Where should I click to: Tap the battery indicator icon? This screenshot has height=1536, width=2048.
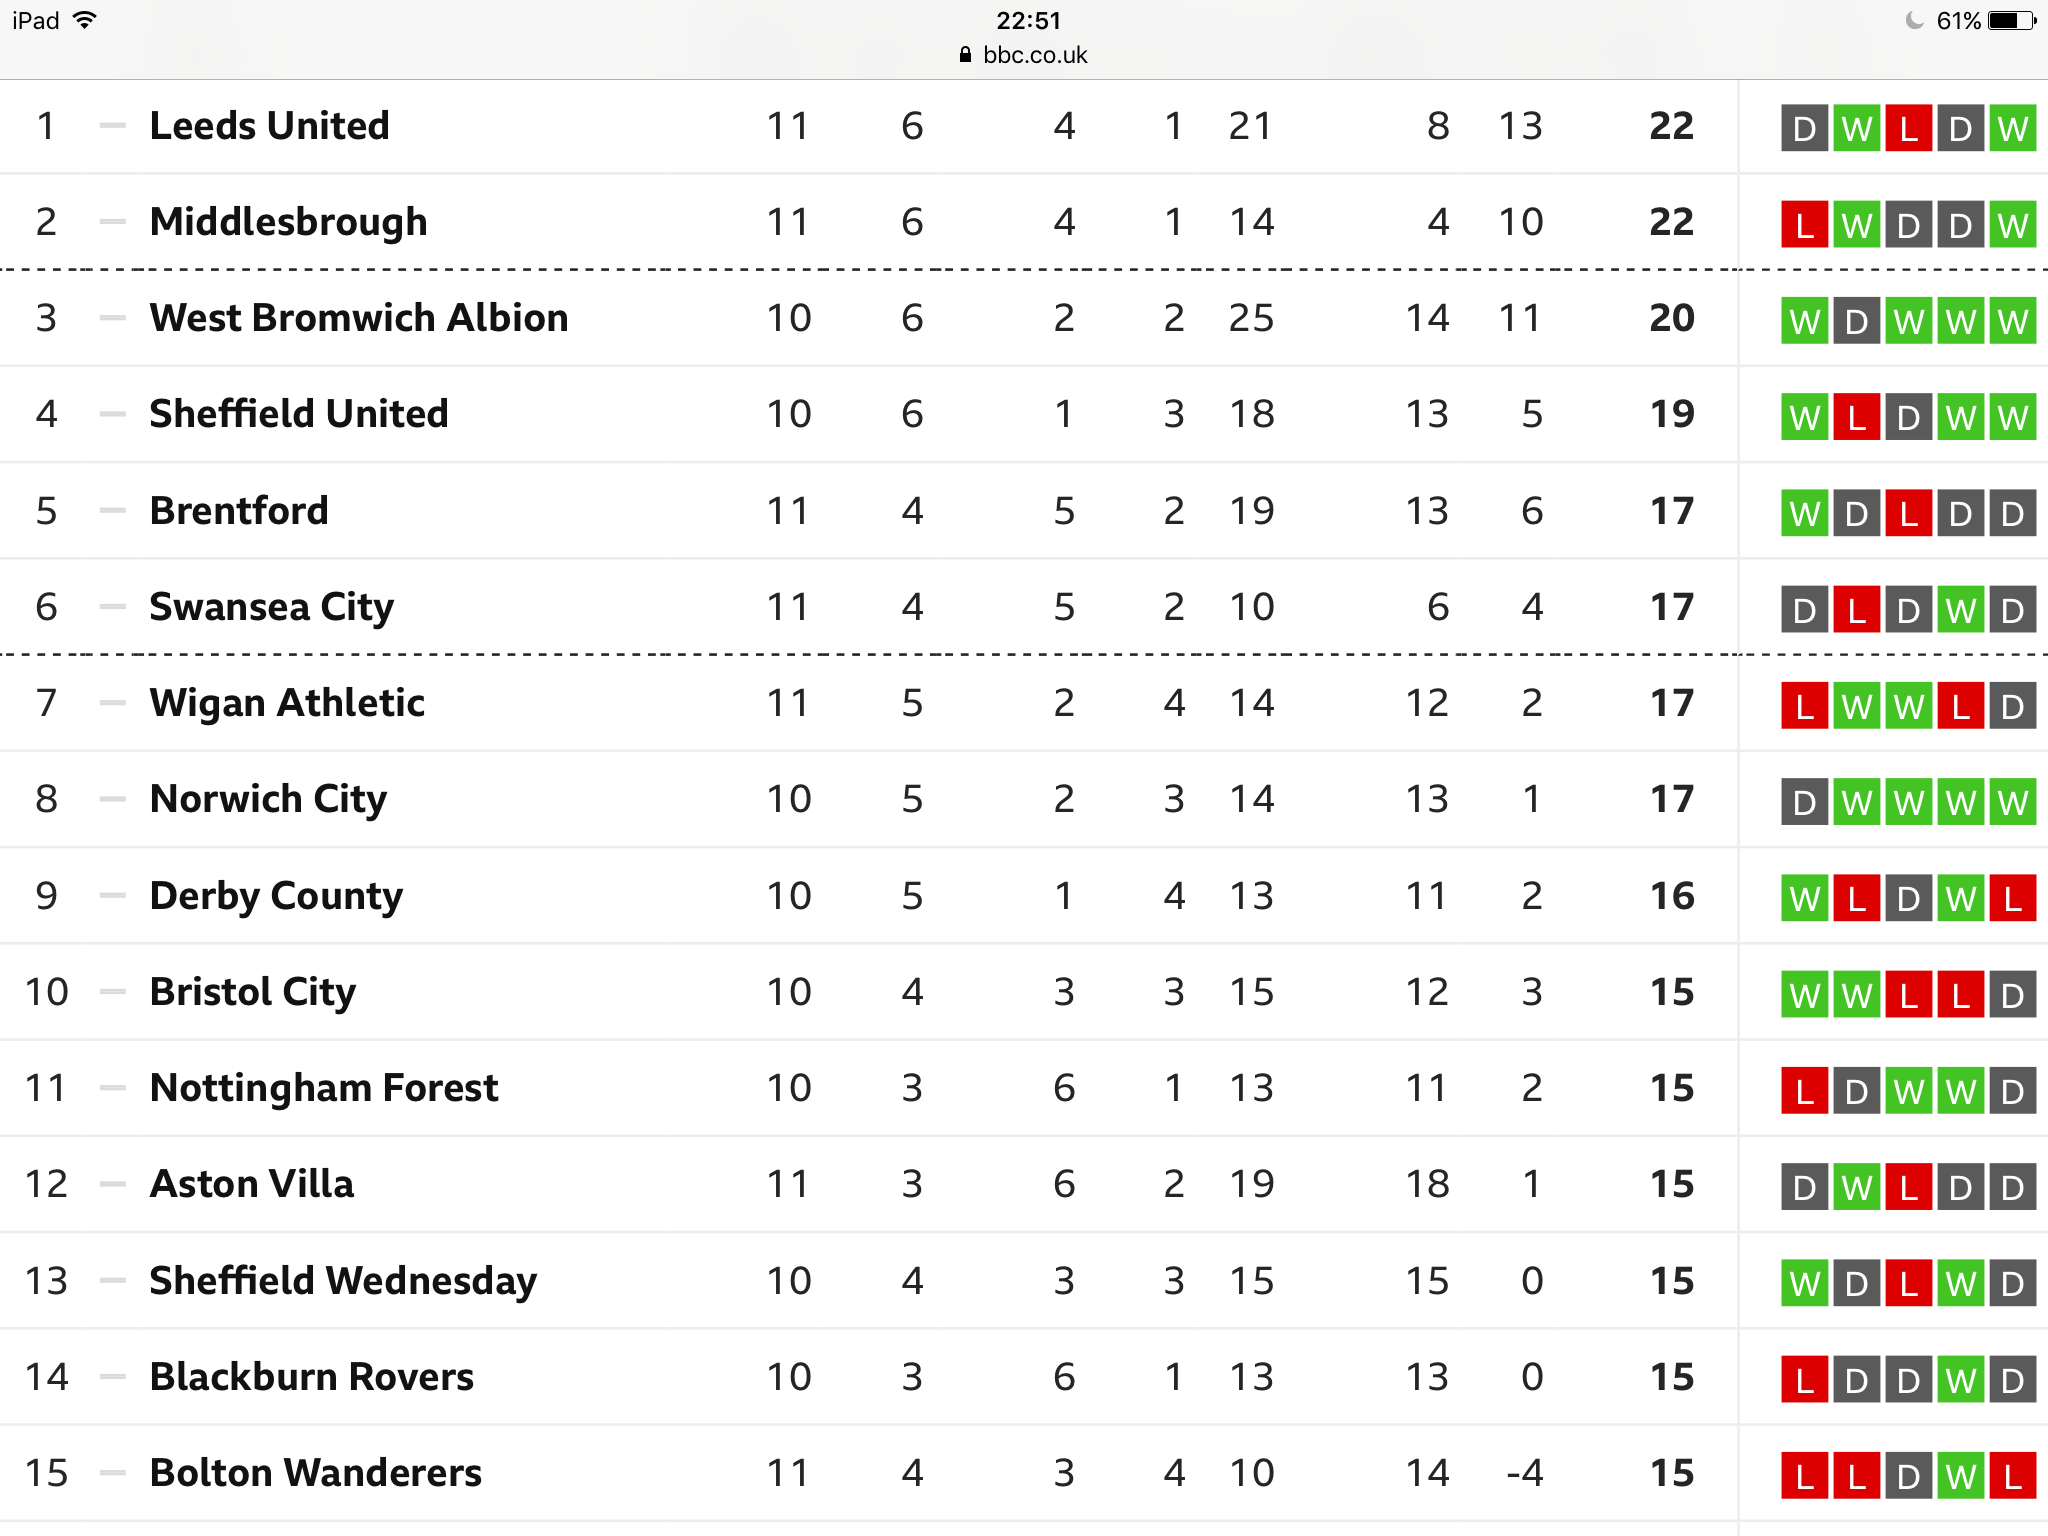click(x=2012, y=21)
